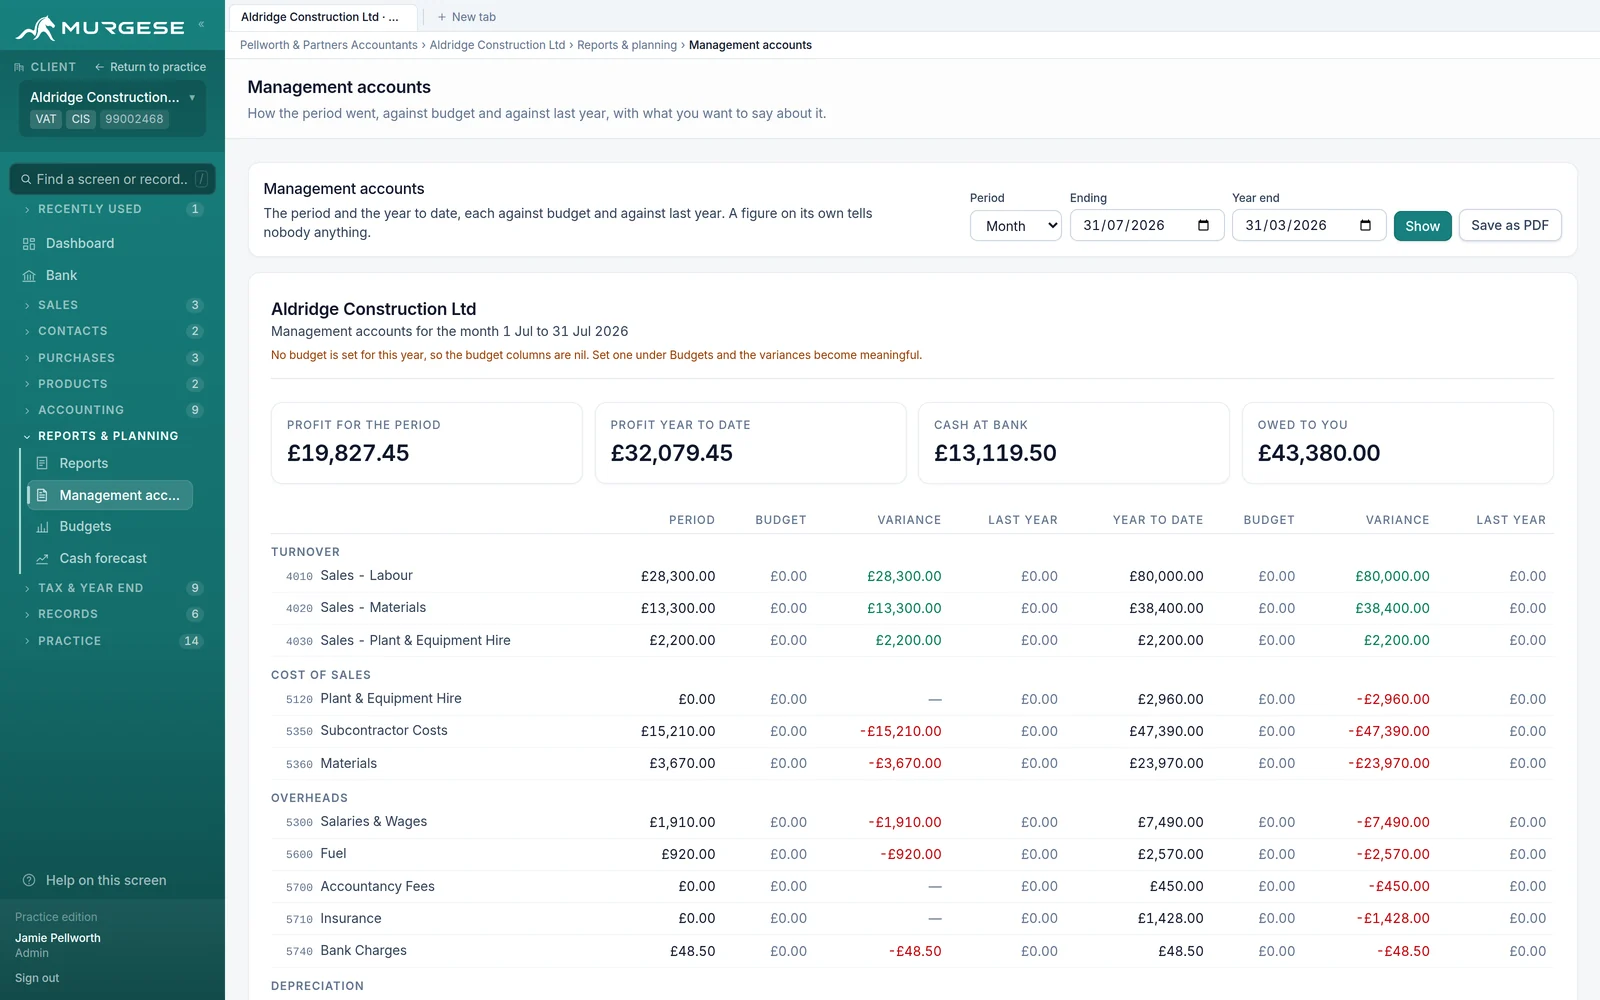Click the Cash forecast line chart icon
The image size is (1600, 1000).
click(x=42, y=559)
